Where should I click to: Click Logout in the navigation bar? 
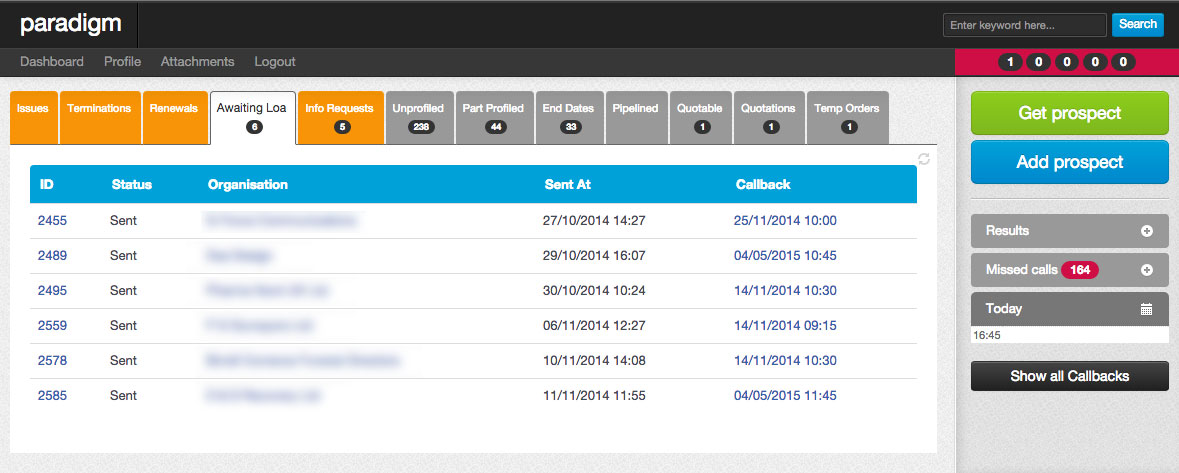click(x=275, y=62)
